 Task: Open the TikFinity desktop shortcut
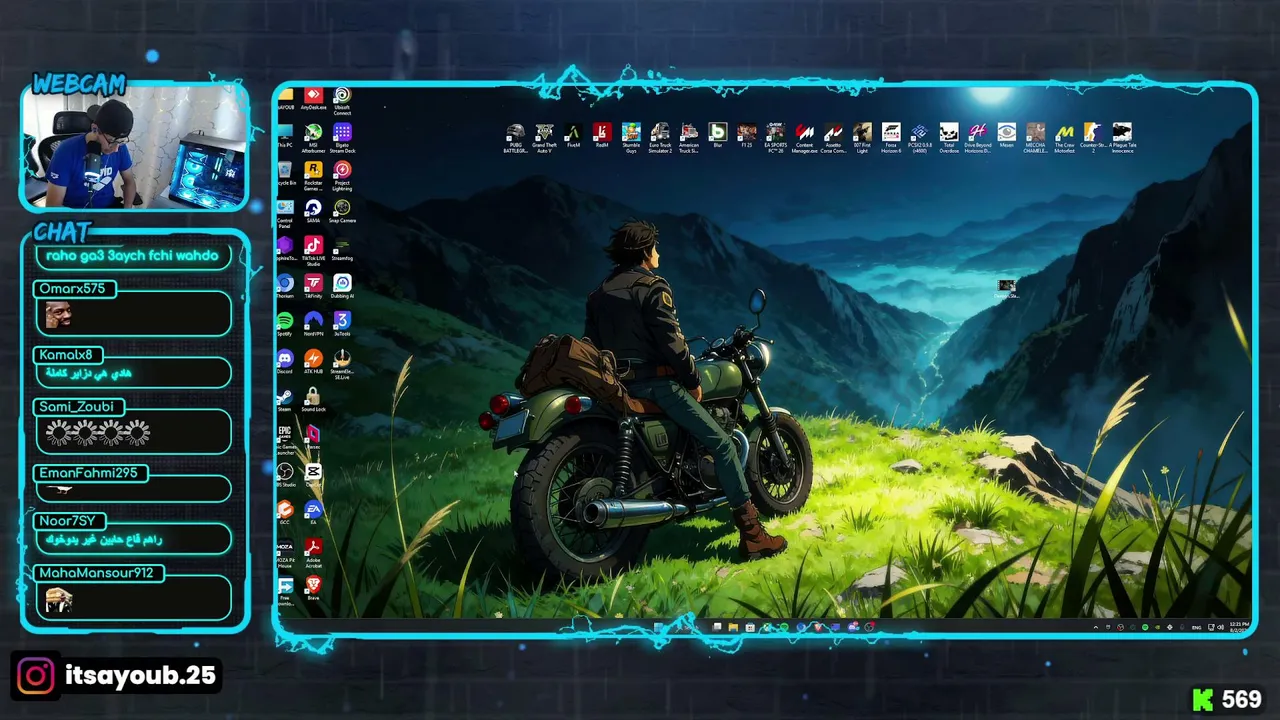(313, 287)
